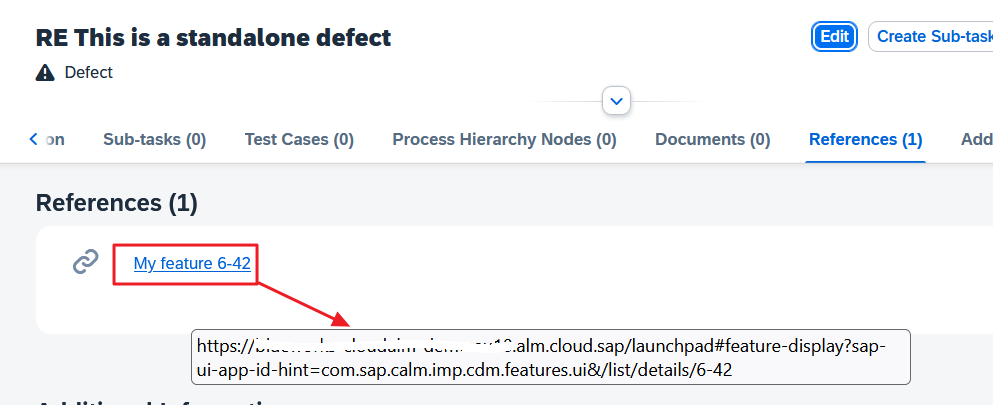Click the chain link icon beside the reference
Screen dimensions: 993x405
point(86,262)
